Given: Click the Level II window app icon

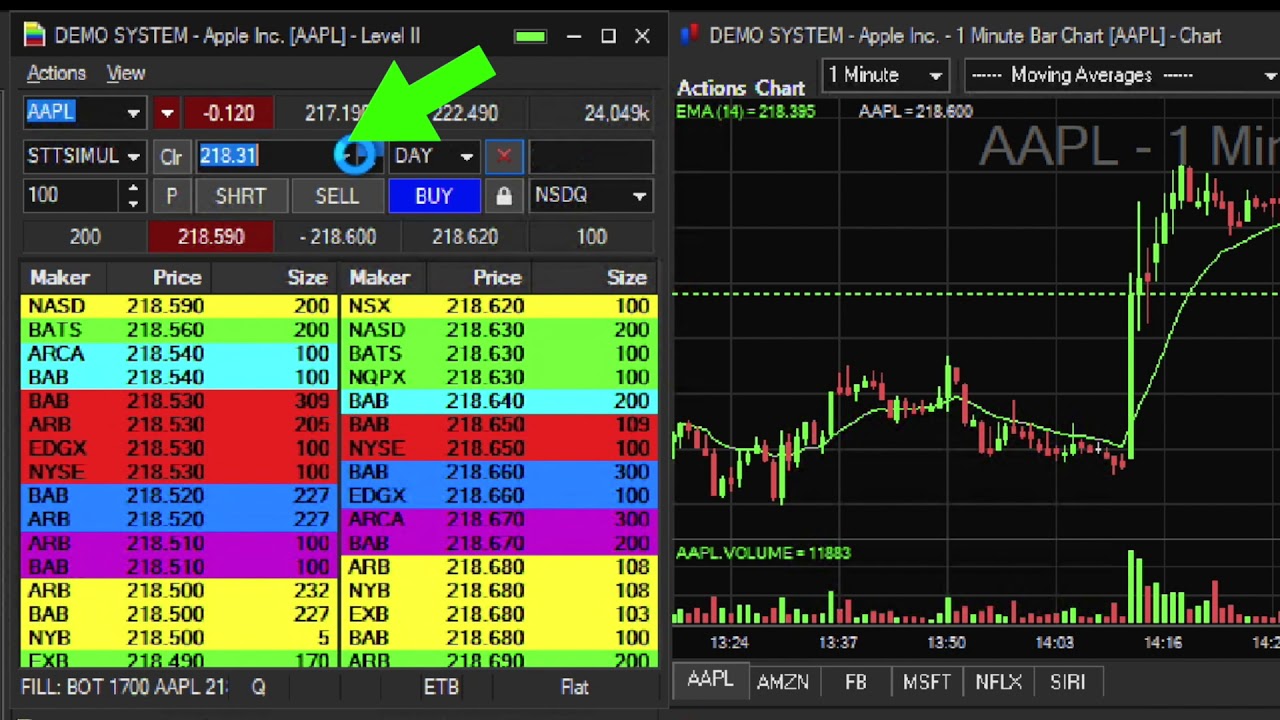Looking at the screenshot, I should (34, 36).
